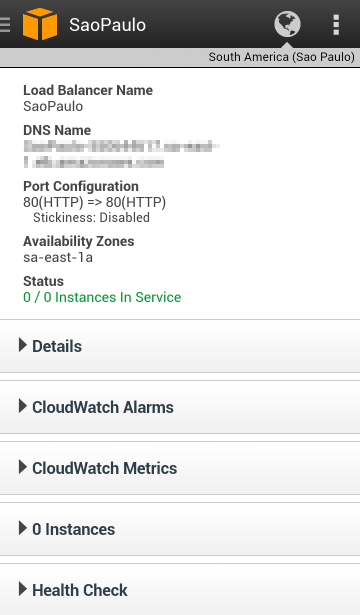Select the blurred DNS Name value
This screenshot has height=615, width=360.
click(x=121, y=154)
